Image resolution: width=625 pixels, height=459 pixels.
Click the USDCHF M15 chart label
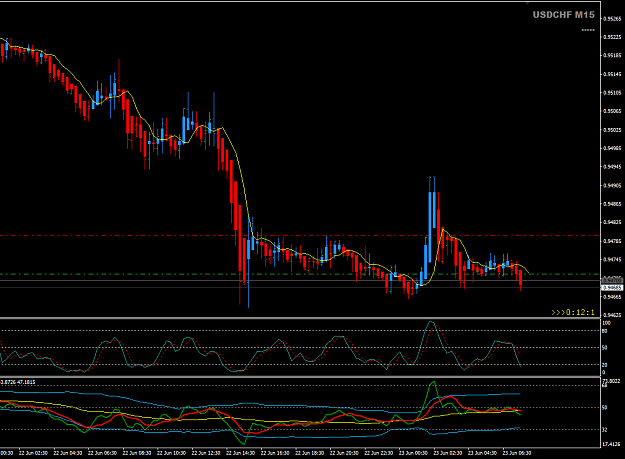[563, 15]
